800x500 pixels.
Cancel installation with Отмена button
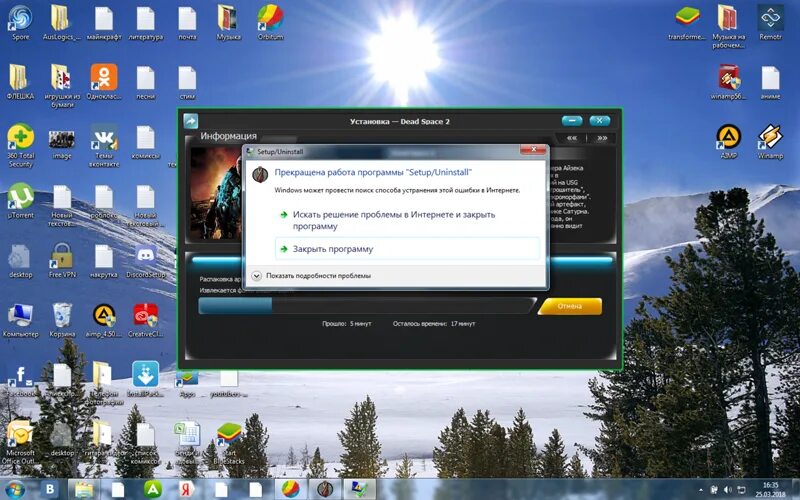[x=569, y=306]
